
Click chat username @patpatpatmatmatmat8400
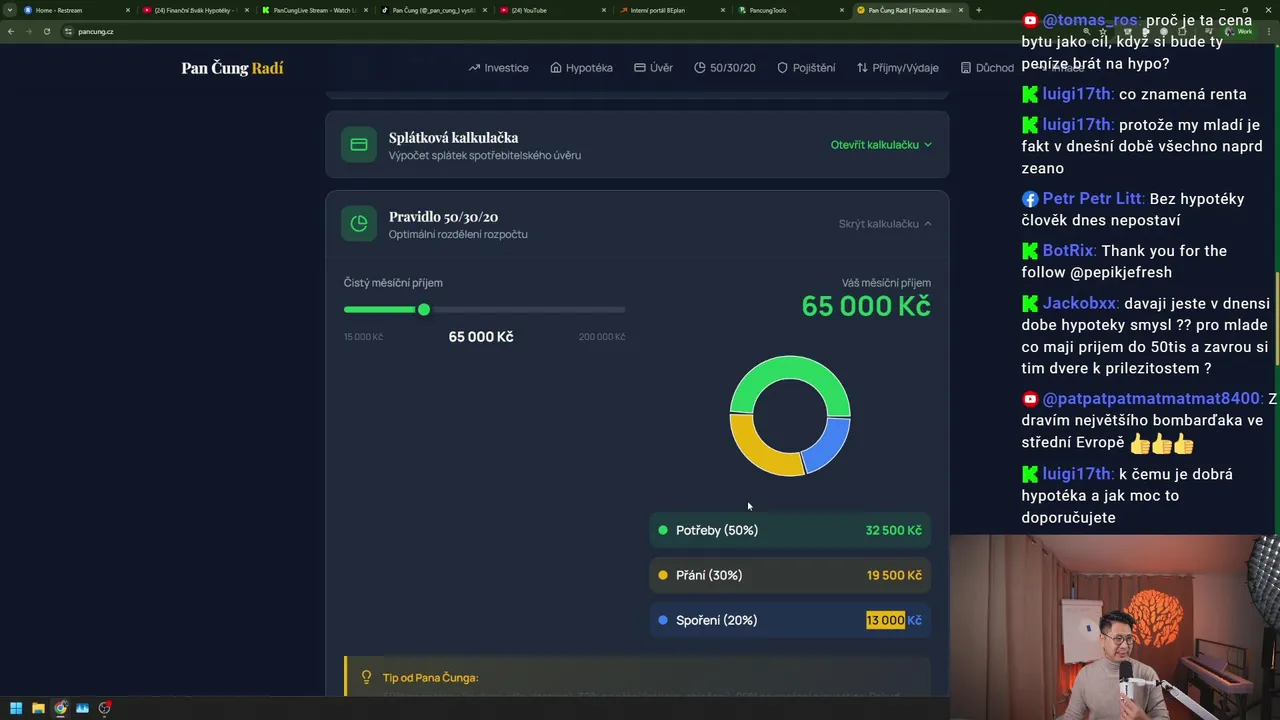(x=1152, y=398)
